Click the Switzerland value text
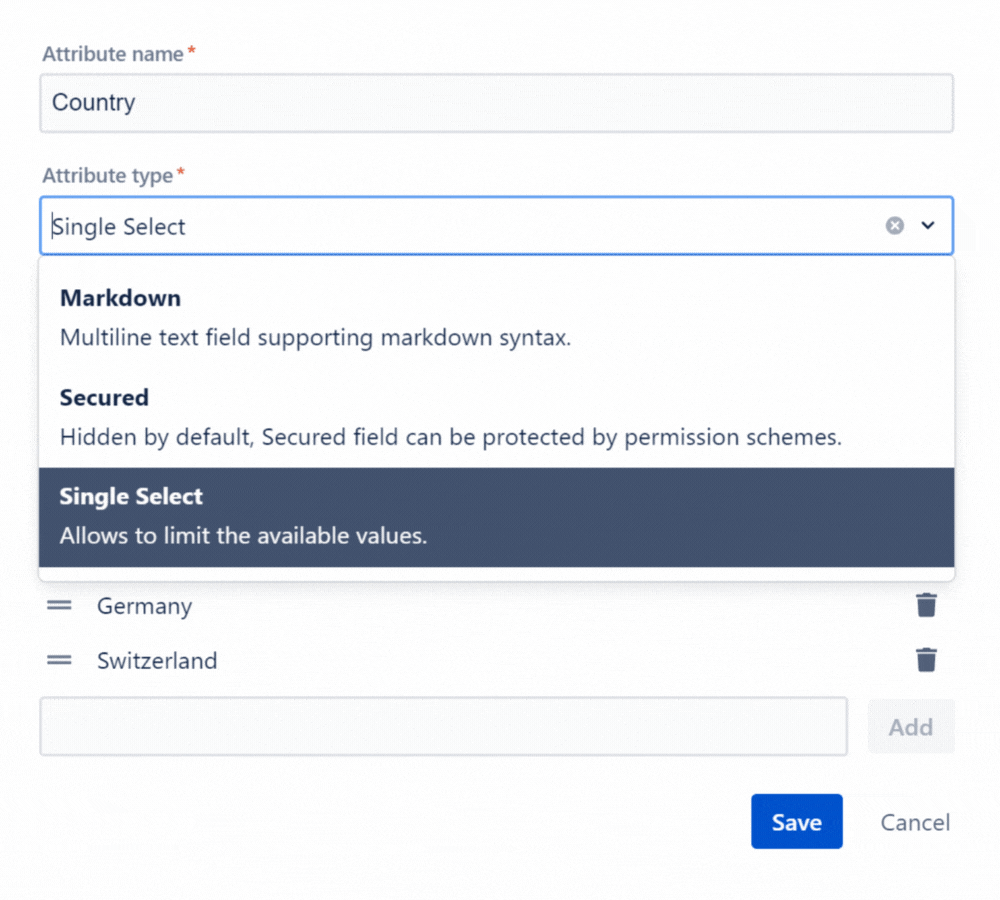This screenshot has width=1000, height=900. (157, 660)
